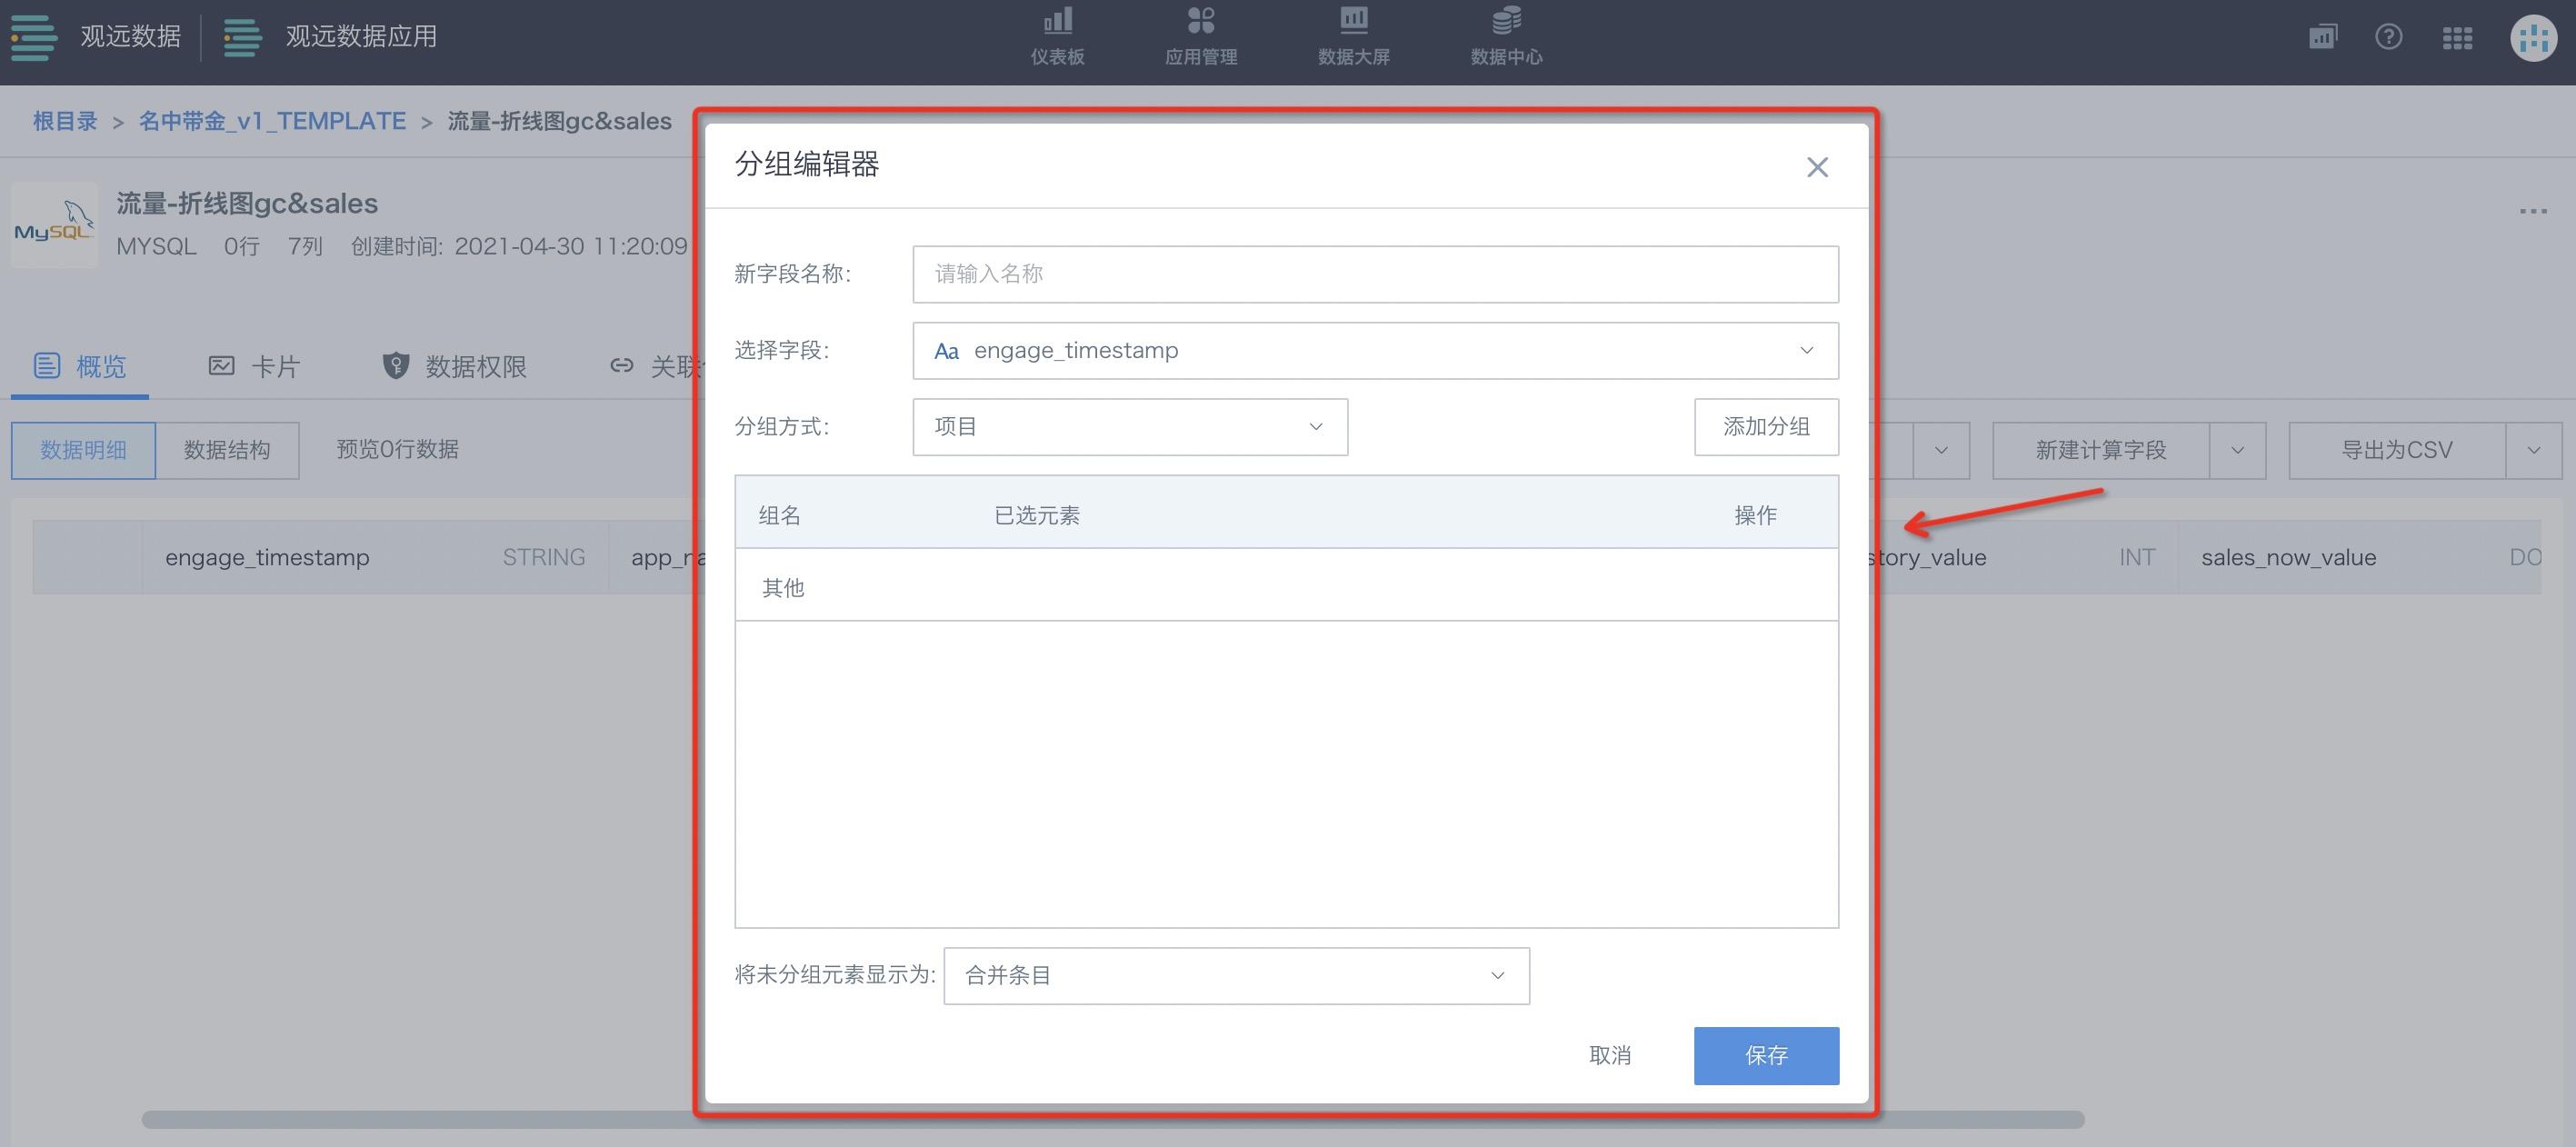The height and width of the screenshot is (1147, 2576).
Task: Click the monitor icon in top bar
Action: (x=2322, y=37)
